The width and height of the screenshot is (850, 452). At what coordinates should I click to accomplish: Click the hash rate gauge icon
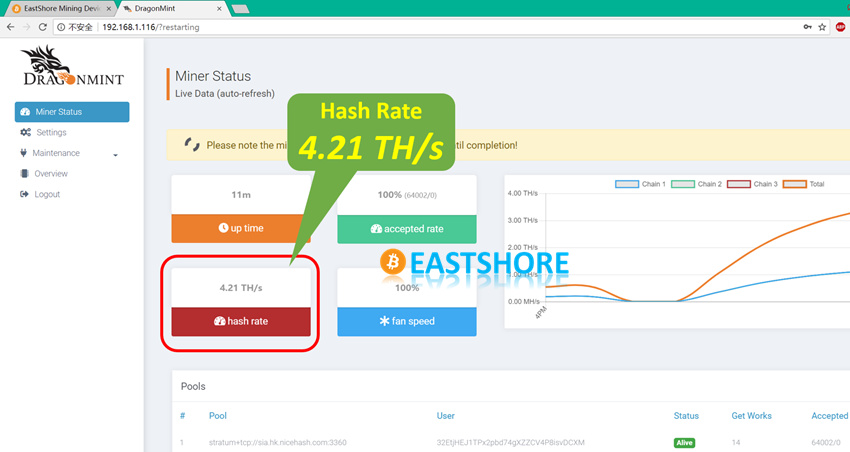pos(220,321)
